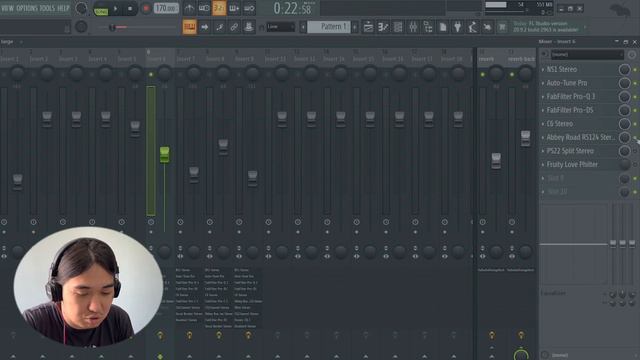The width and height of the screenshot is (640, 360).
Task: Toggle PS22 Split Stereo slot enable LED
Action: coord(635,151)
